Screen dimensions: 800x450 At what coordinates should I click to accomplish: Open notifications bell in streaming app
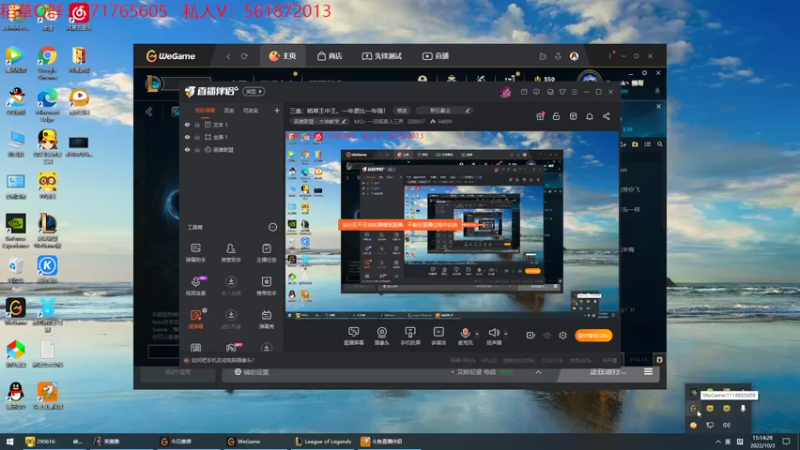click(589, 116)
